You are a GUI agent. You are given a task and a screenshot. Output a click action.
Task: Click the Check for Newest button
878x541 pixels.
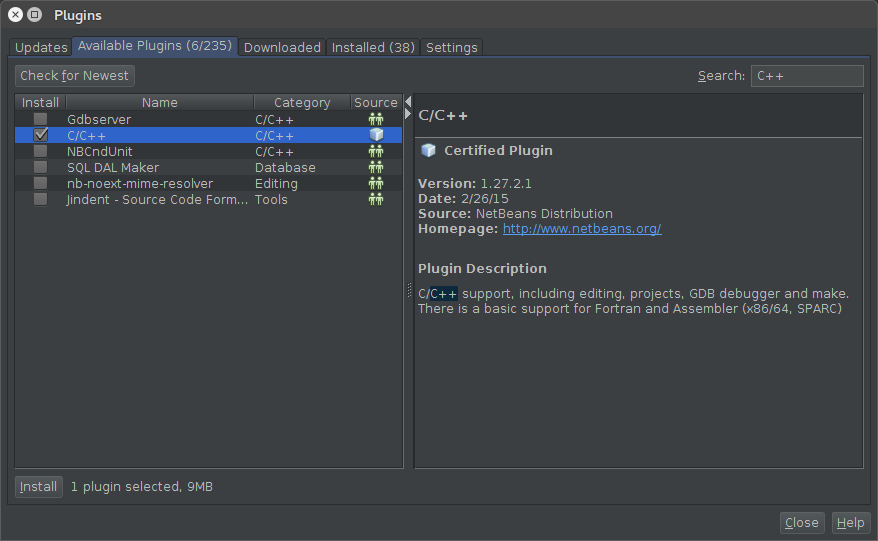(74, 76)
